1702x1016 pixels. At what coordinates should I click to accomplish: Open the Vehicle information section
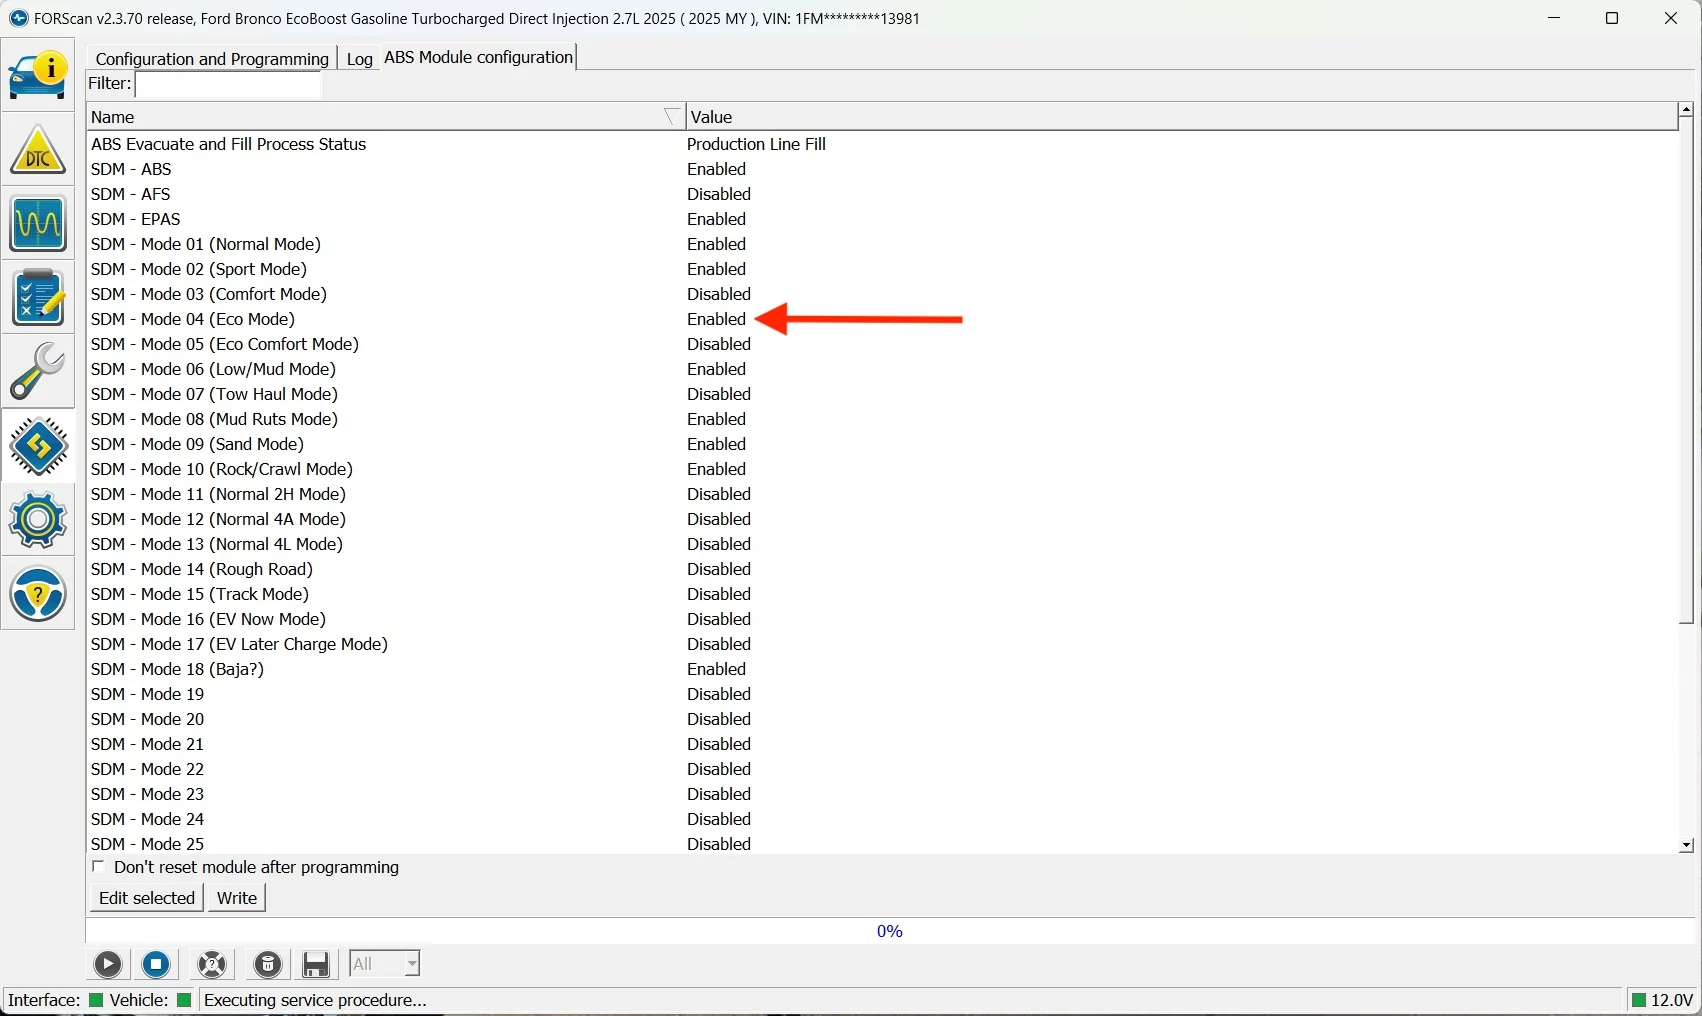38,76
